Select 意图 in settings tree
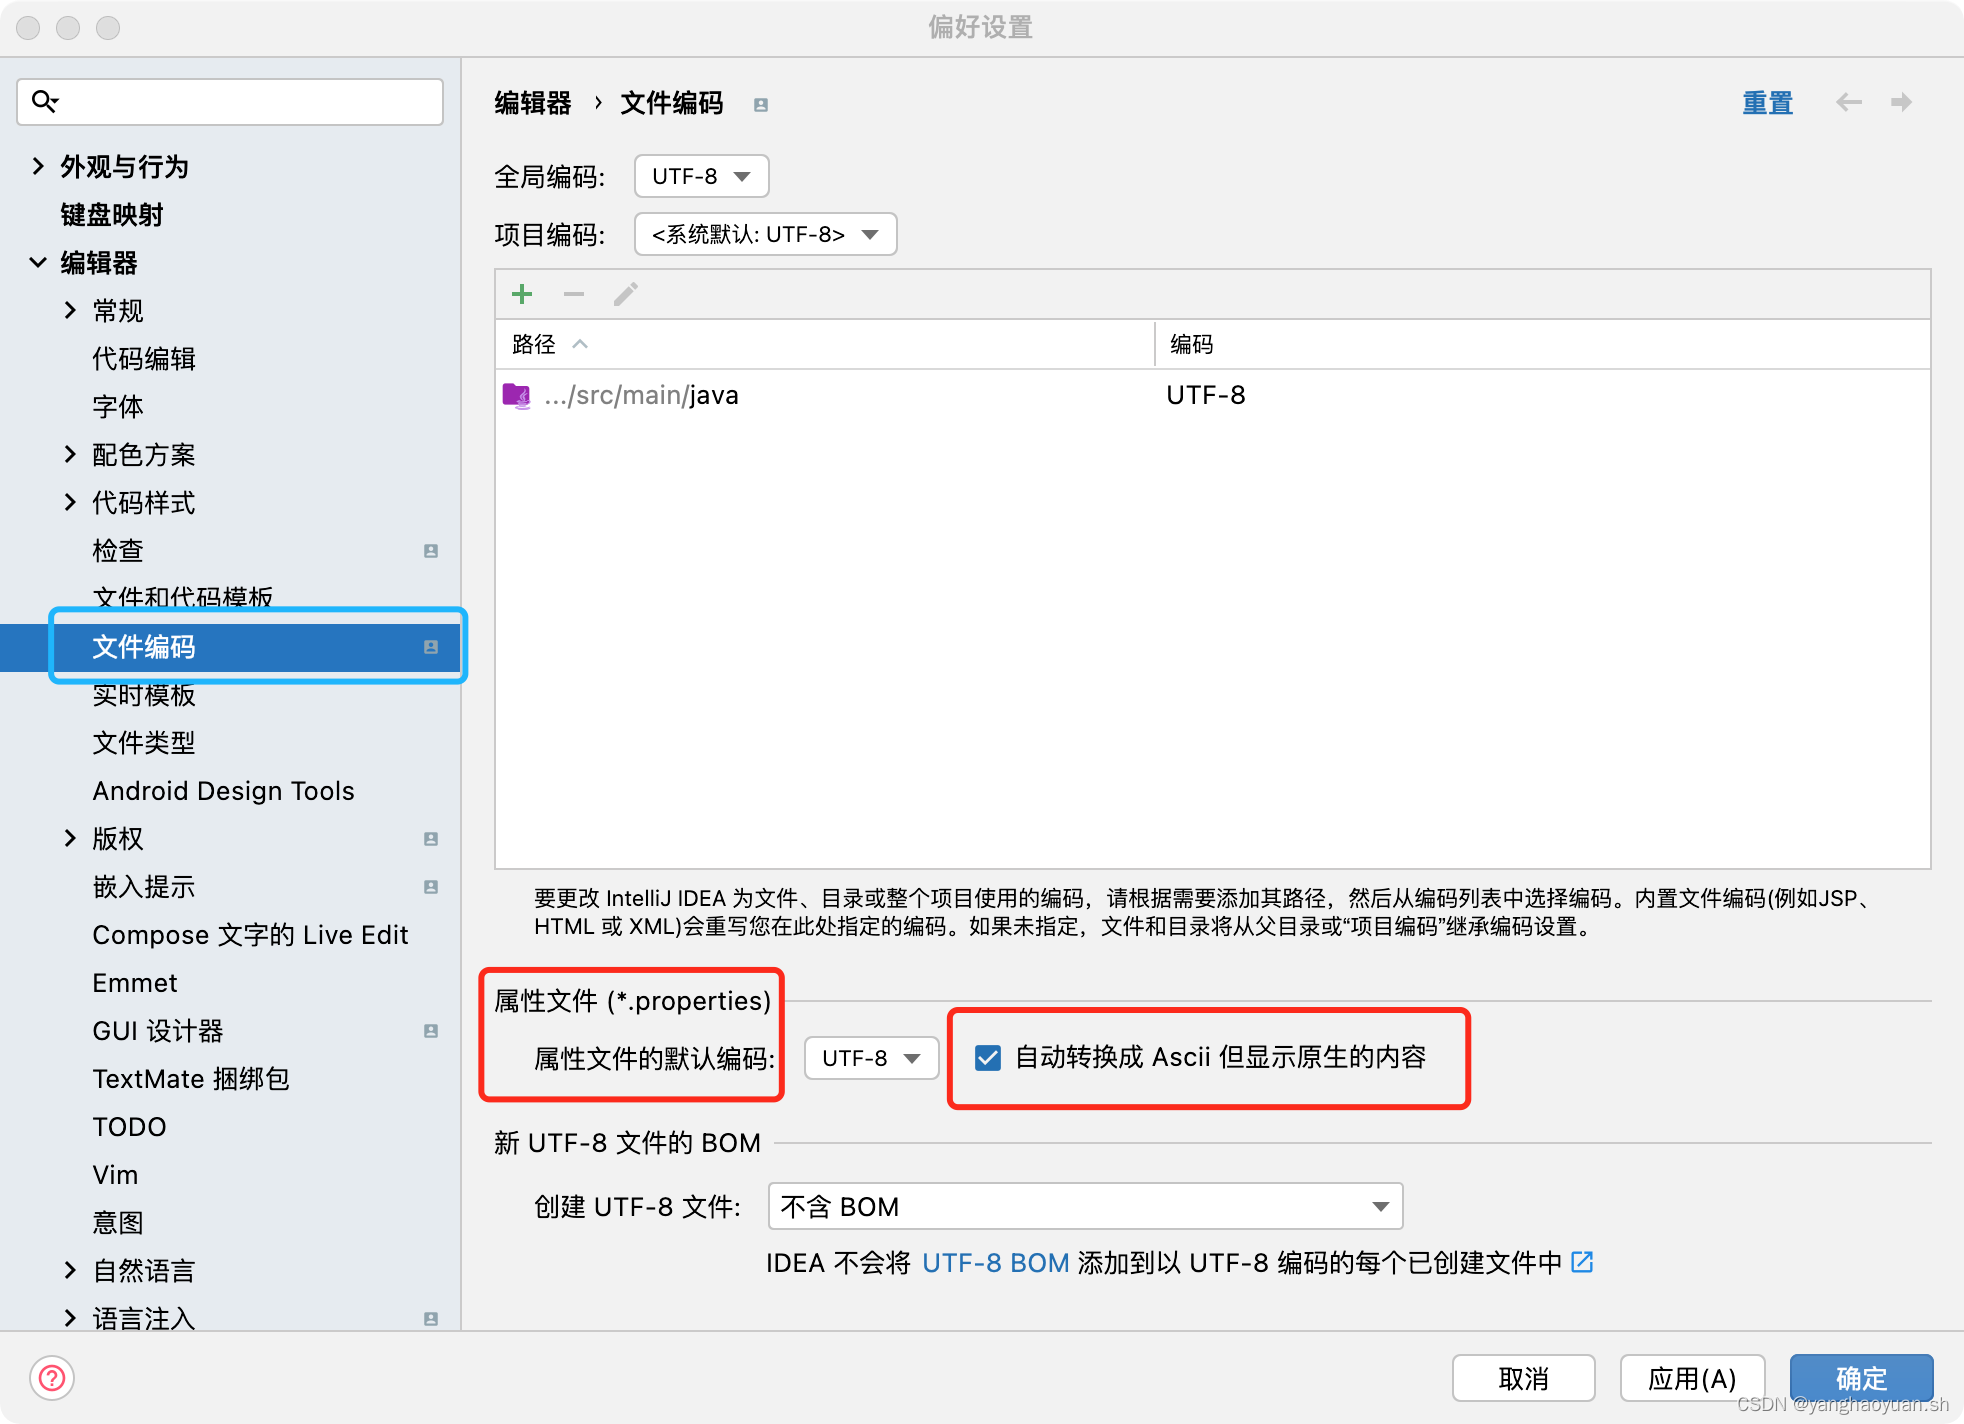Viewport: 1964px width, 1424px height. coord(118,1223)
